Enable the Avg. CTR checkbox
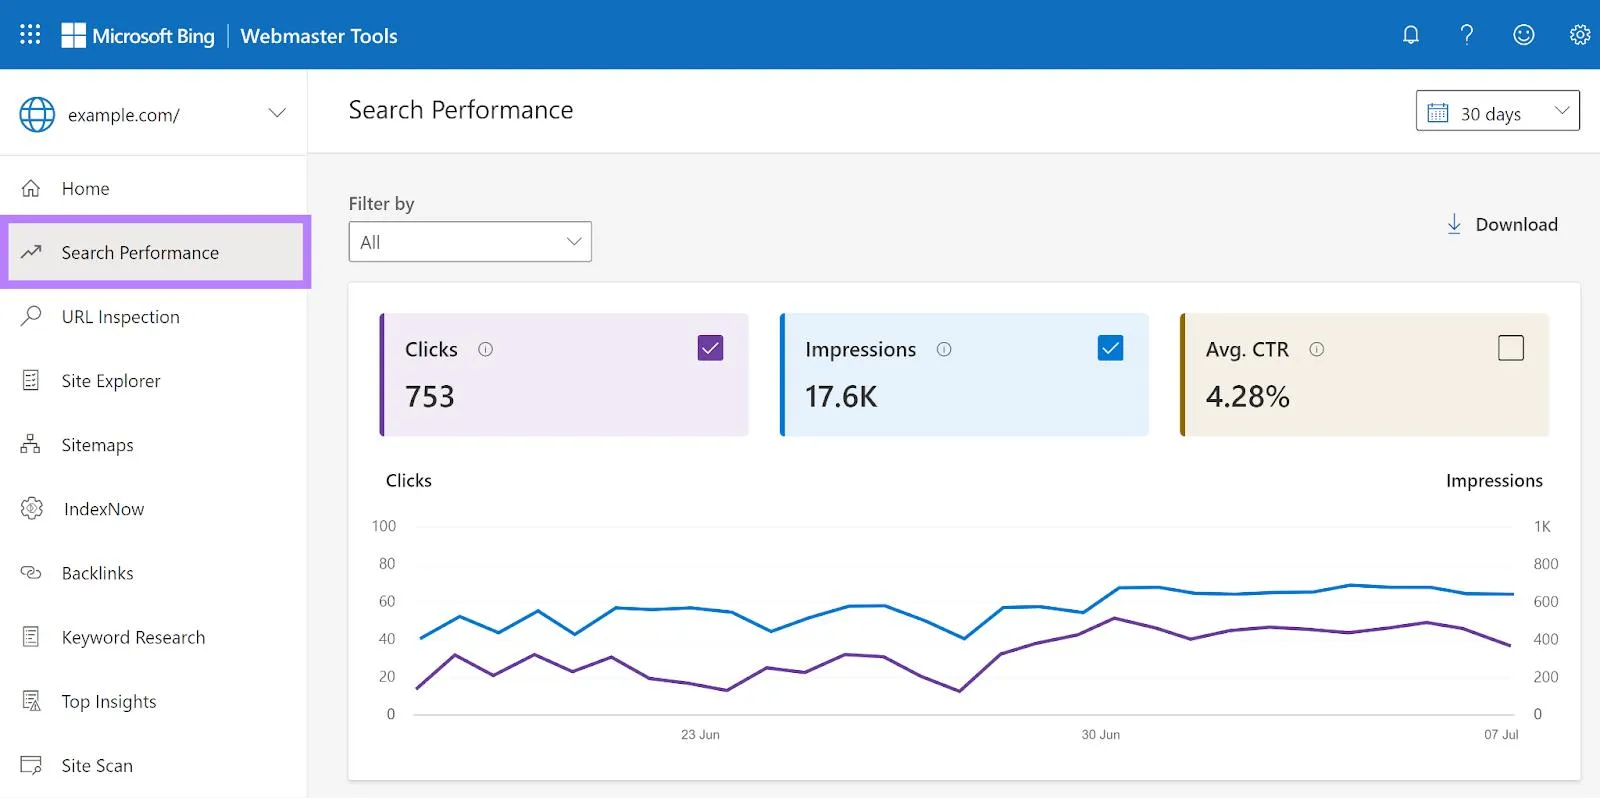Viewport: 1600px width, 798px height. click(x=1511, y=348)
